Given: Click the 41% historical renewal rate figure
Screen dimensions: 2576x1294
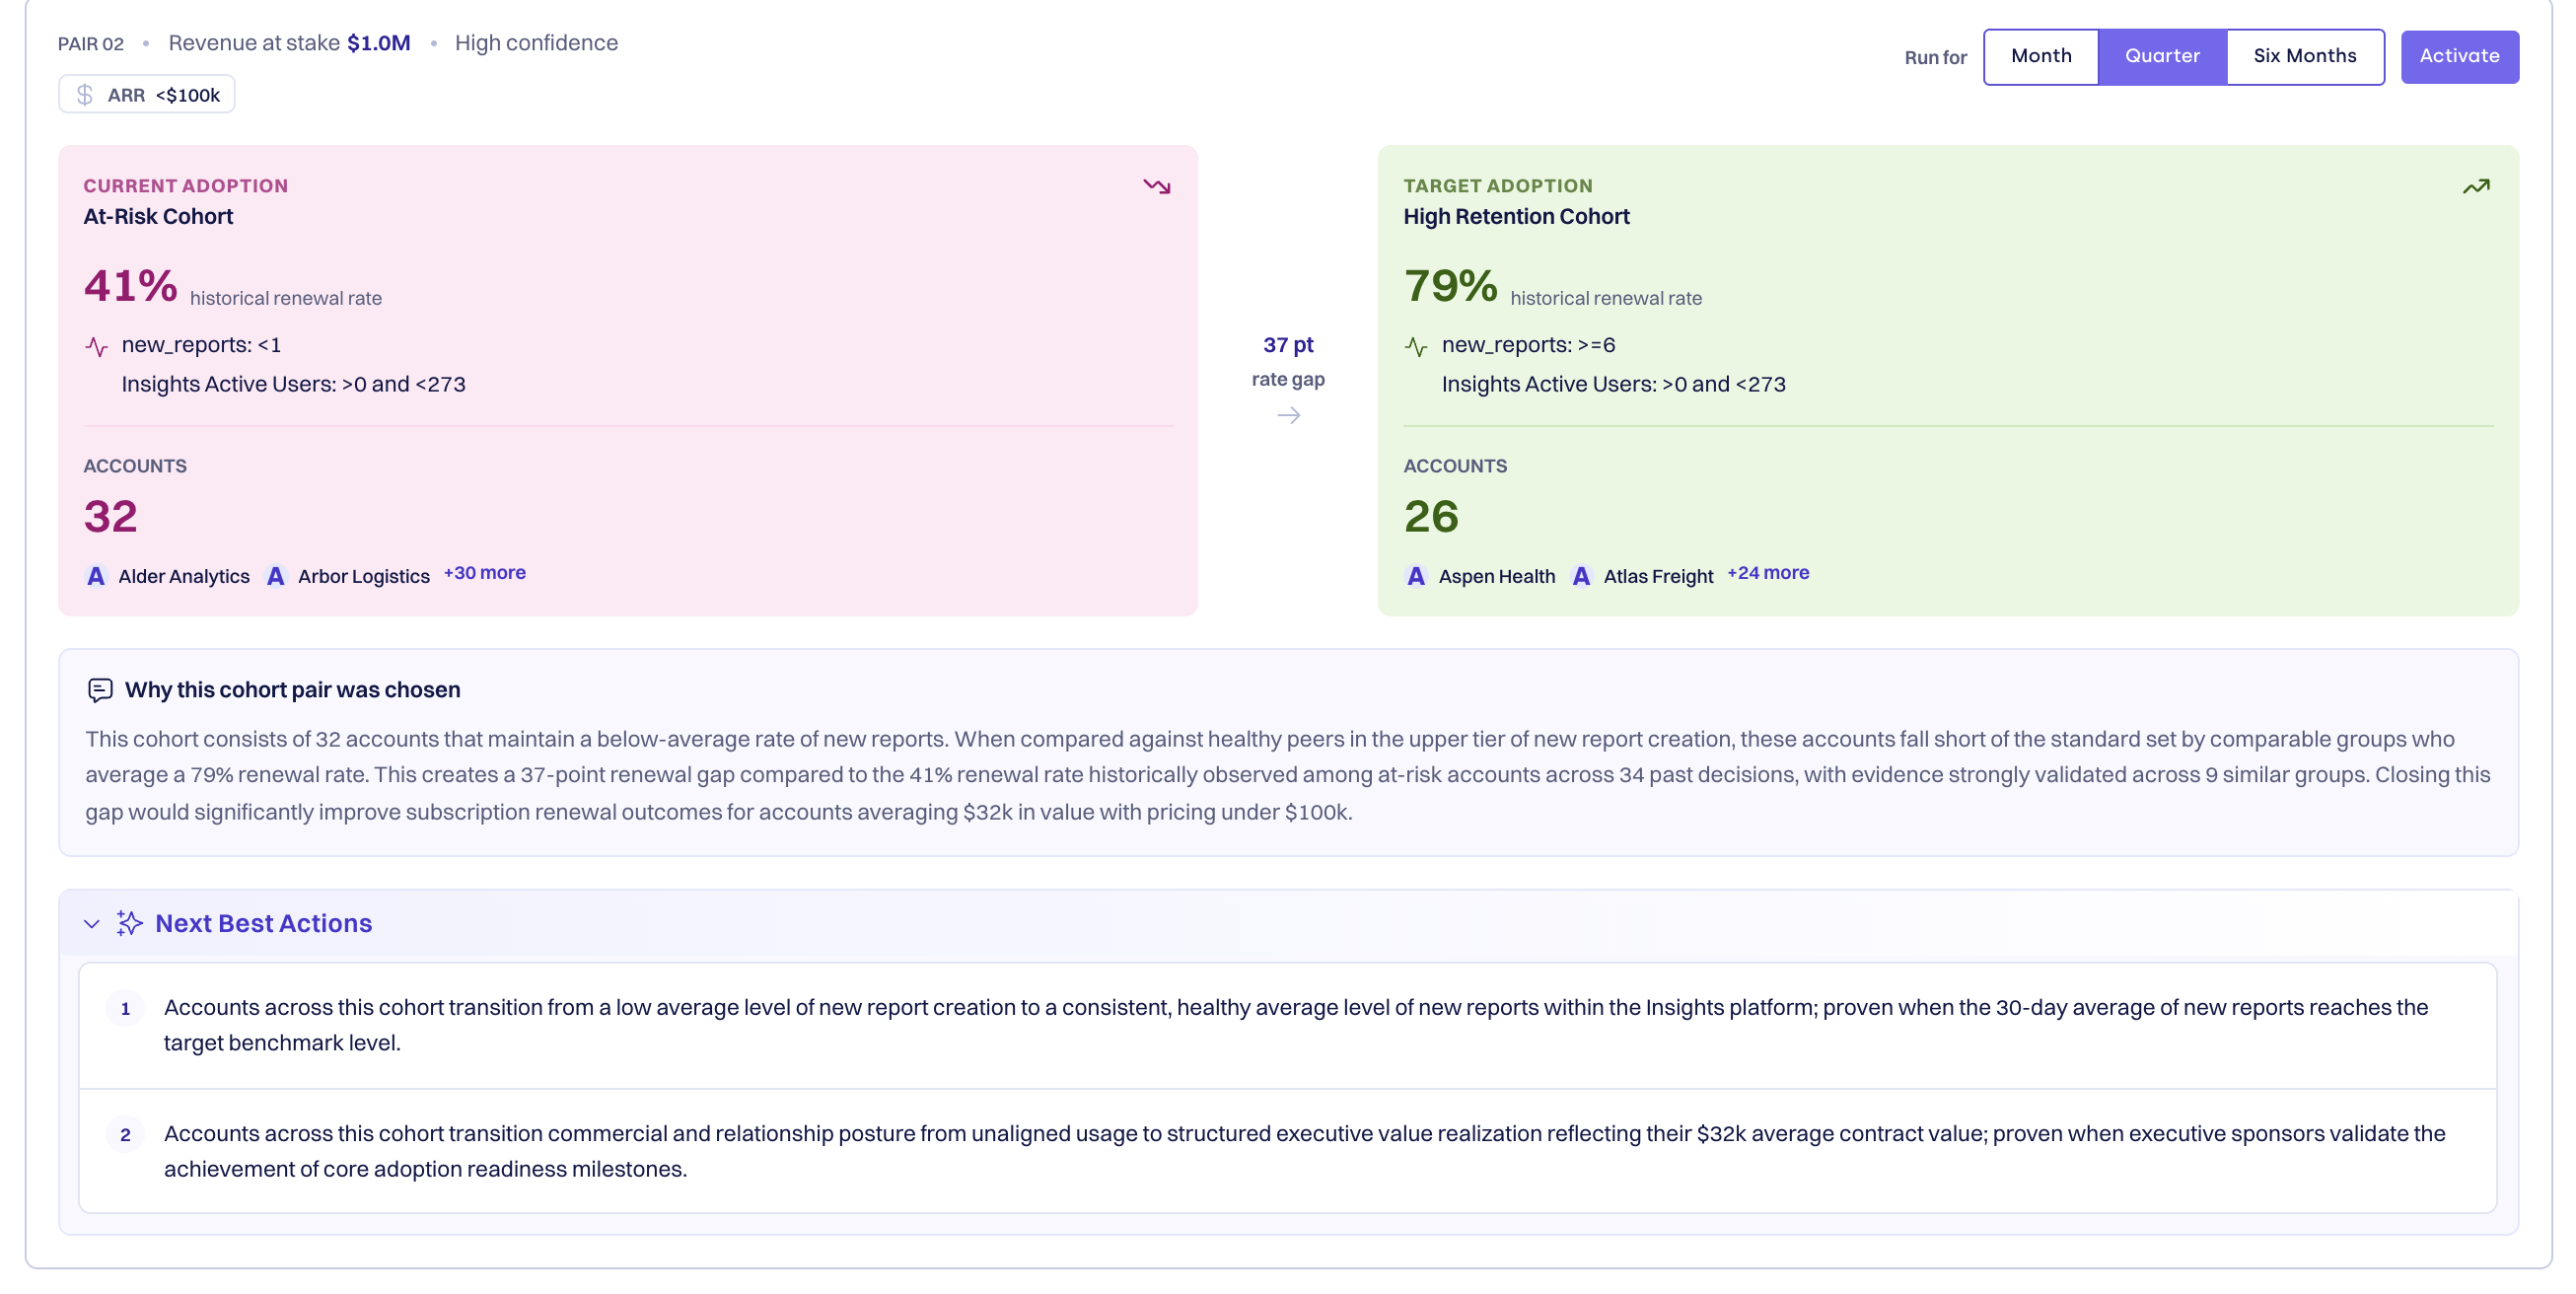Looking at the screenshot, I should 131,286.
